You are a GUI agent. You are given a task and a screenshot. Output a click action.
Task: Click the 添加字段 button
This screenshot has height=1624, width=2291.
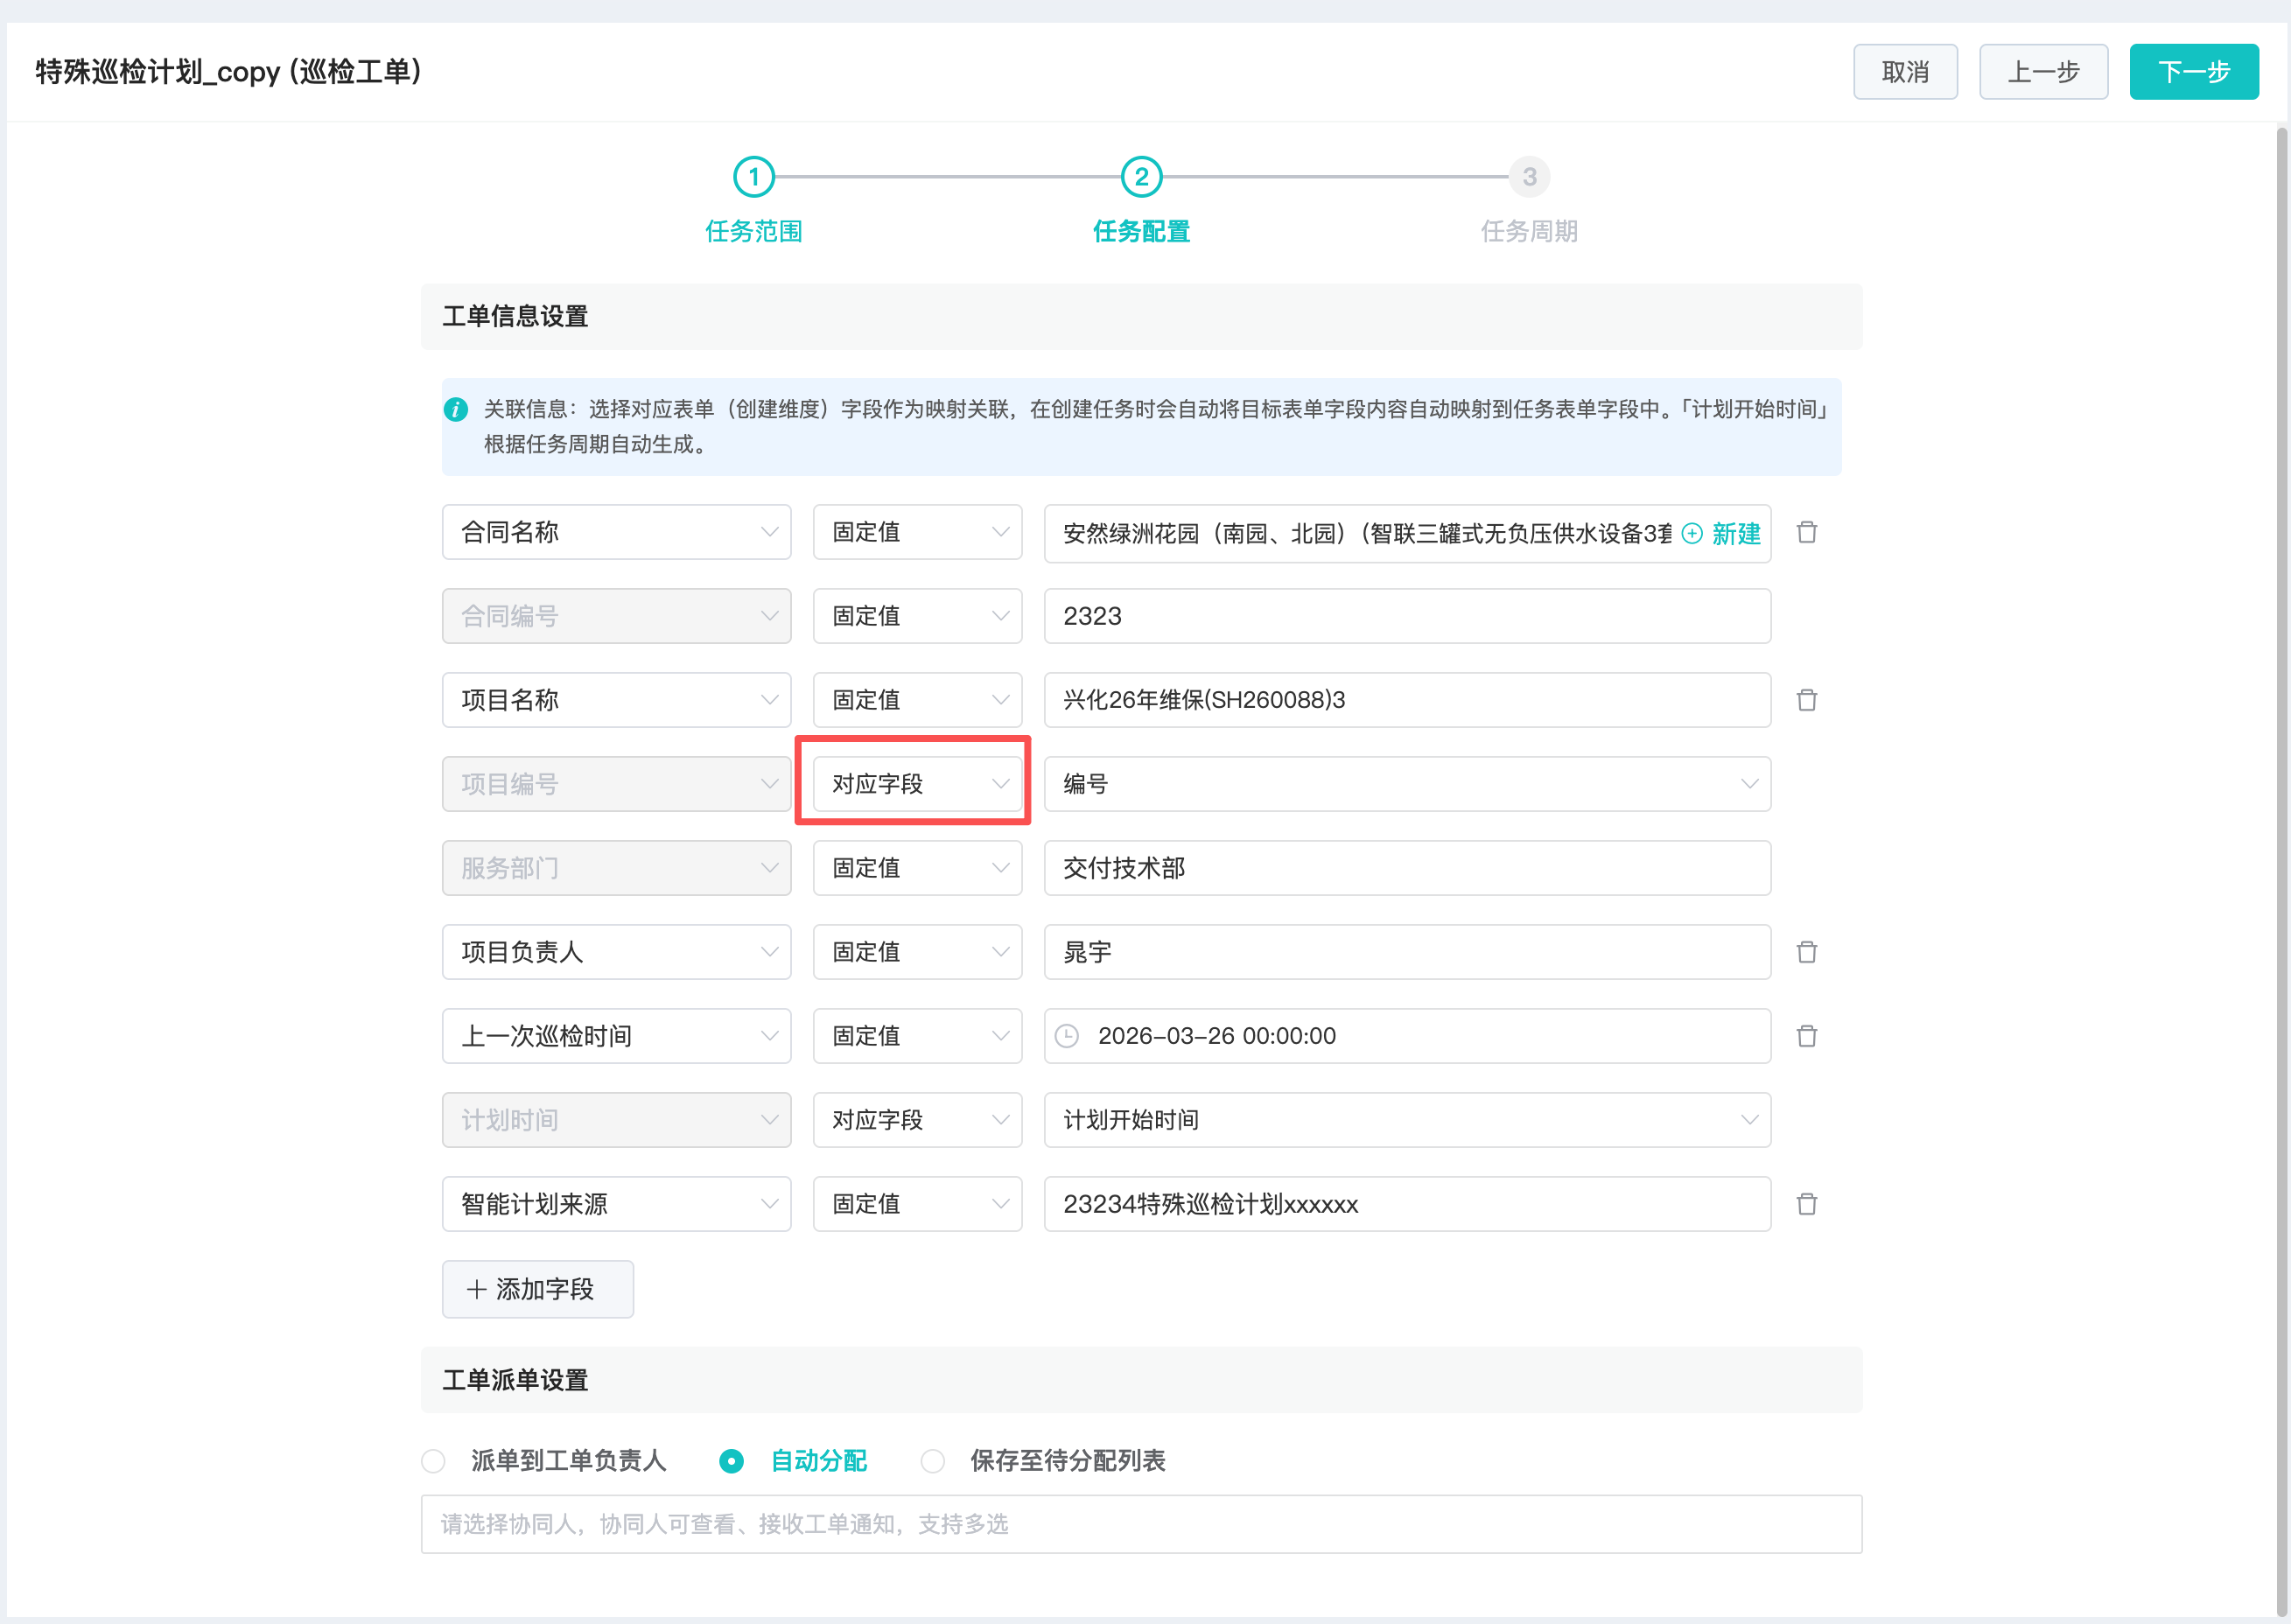point(537,1289)
